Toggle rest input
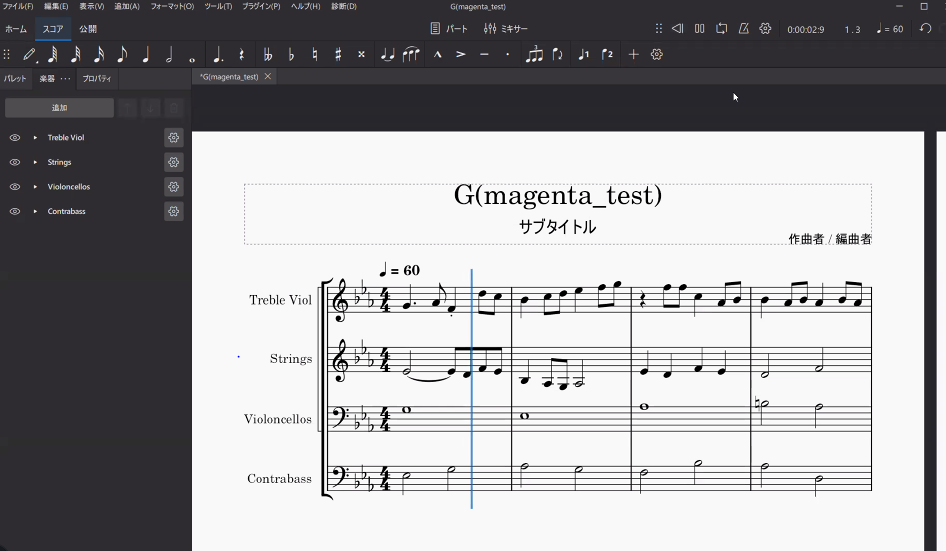Viewport: 946px width, 551px height. [241, 55]
